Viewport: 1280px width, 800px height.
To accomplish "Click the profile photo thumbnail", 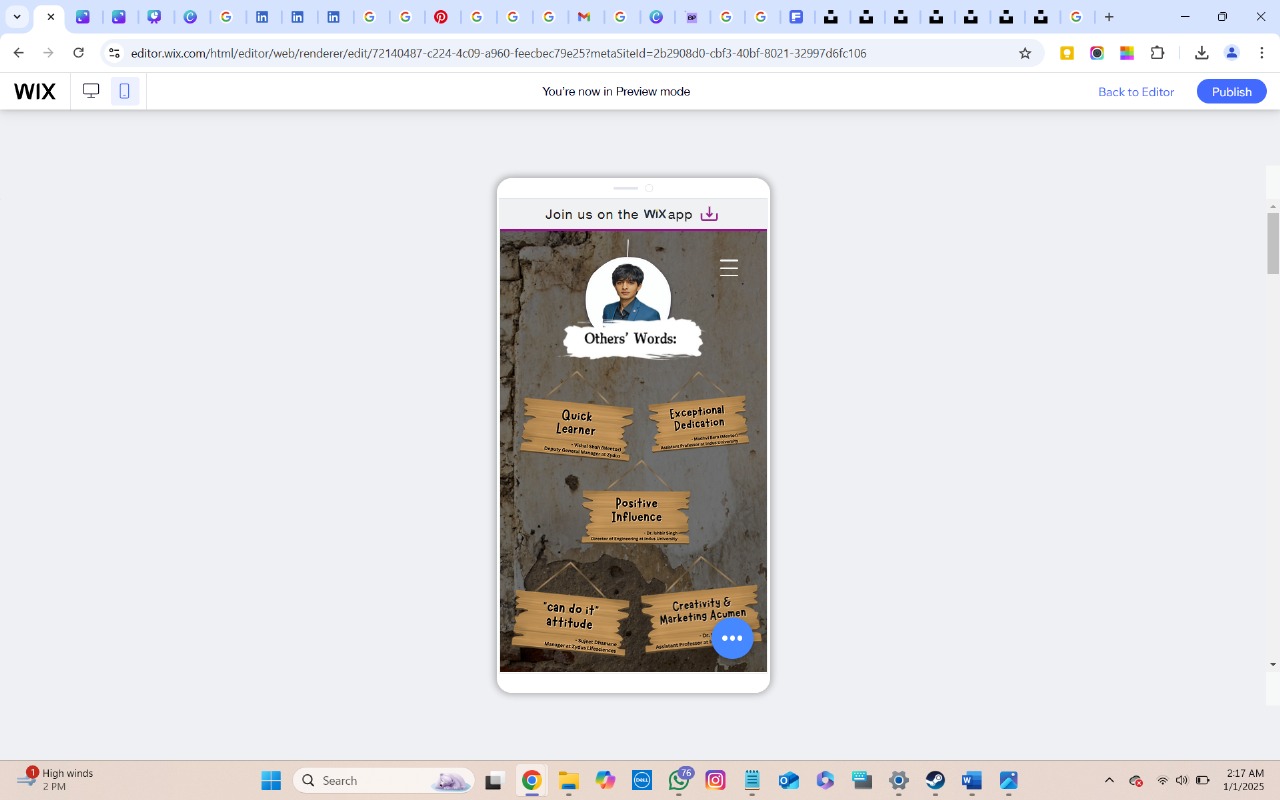I will (x=628, y=292).
